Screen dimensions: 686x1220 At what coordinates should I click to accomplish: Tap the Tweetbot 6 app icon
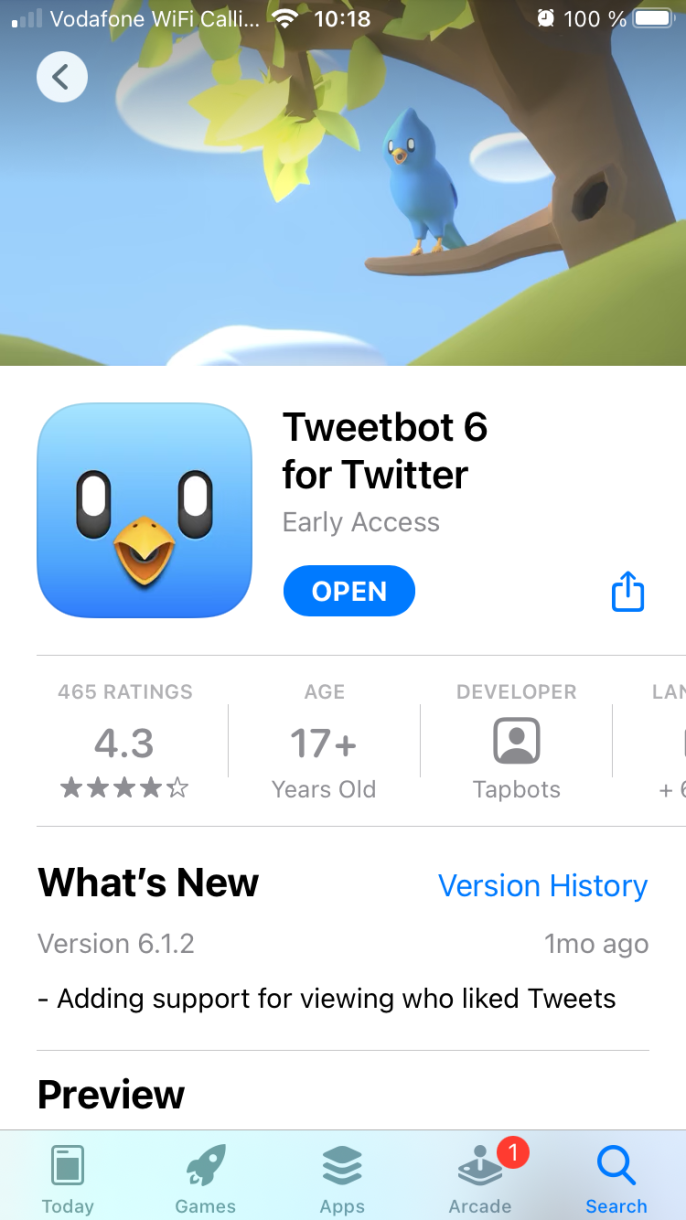pos(144,510)
